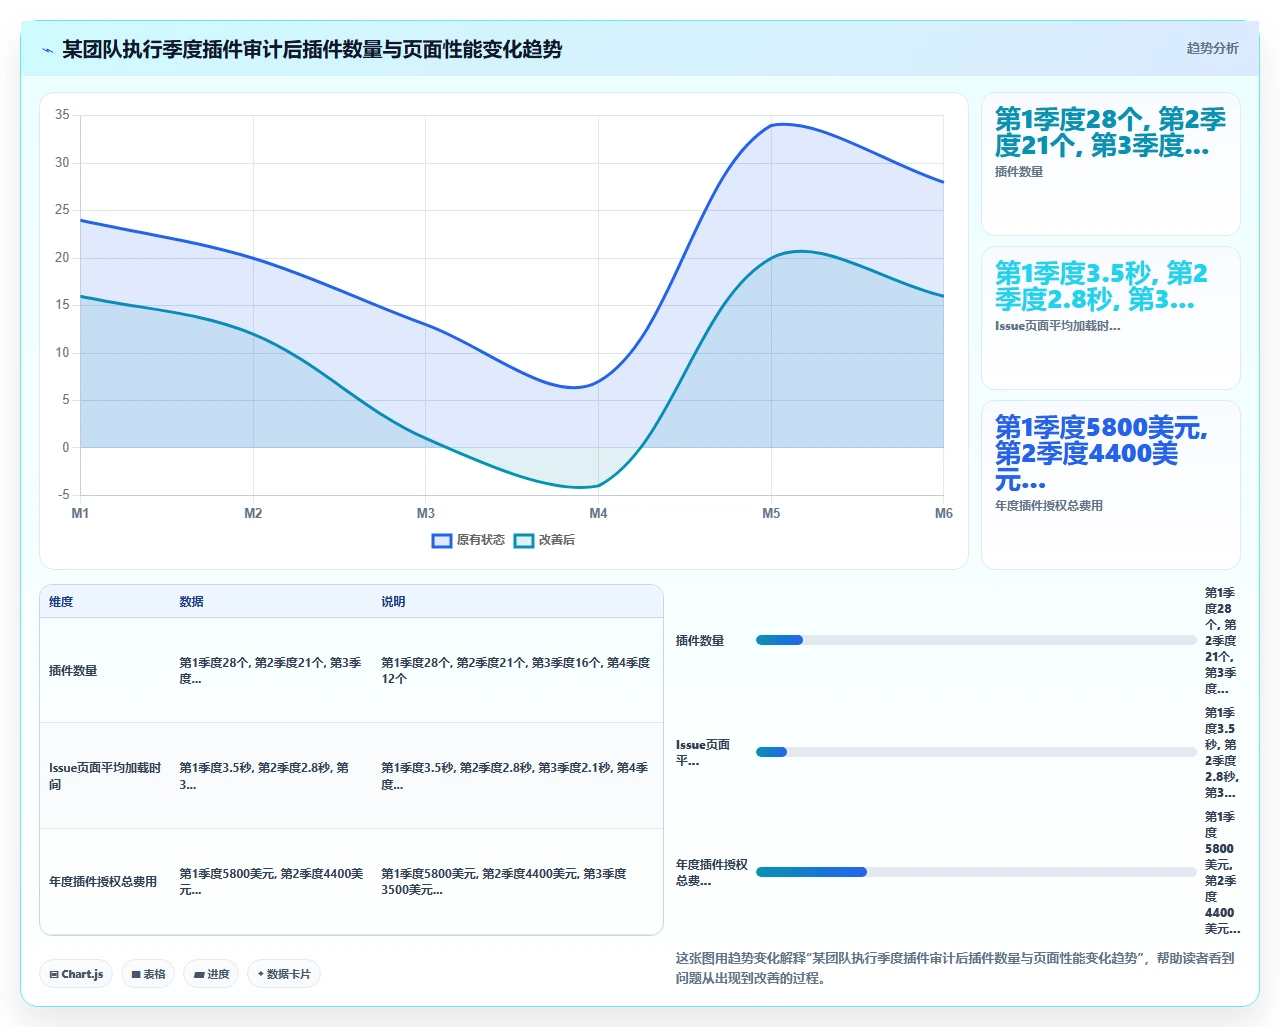Open the 年度插件授权总费用 data card

click(1111, 485)
